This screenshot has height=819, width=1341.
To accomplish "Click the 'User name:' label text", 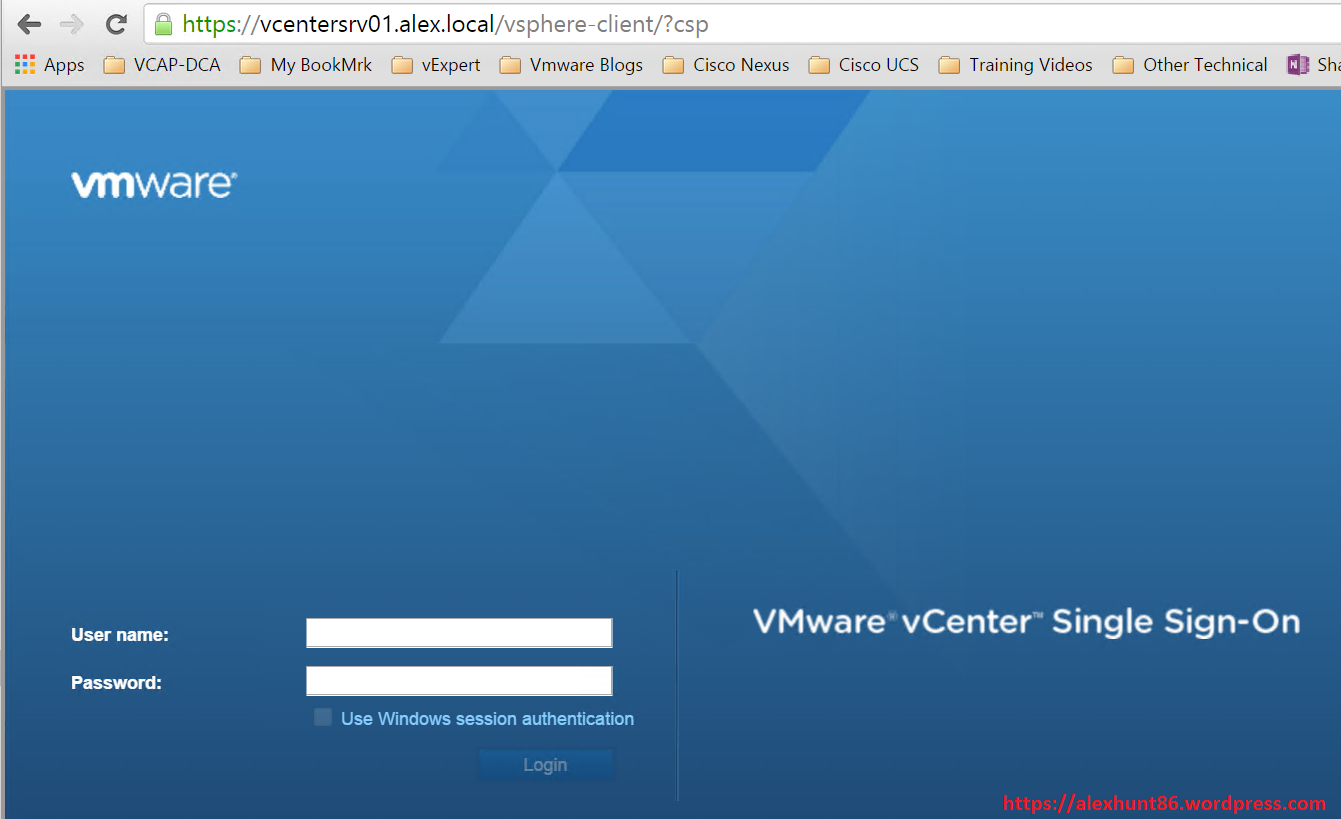I will [120, 634].
